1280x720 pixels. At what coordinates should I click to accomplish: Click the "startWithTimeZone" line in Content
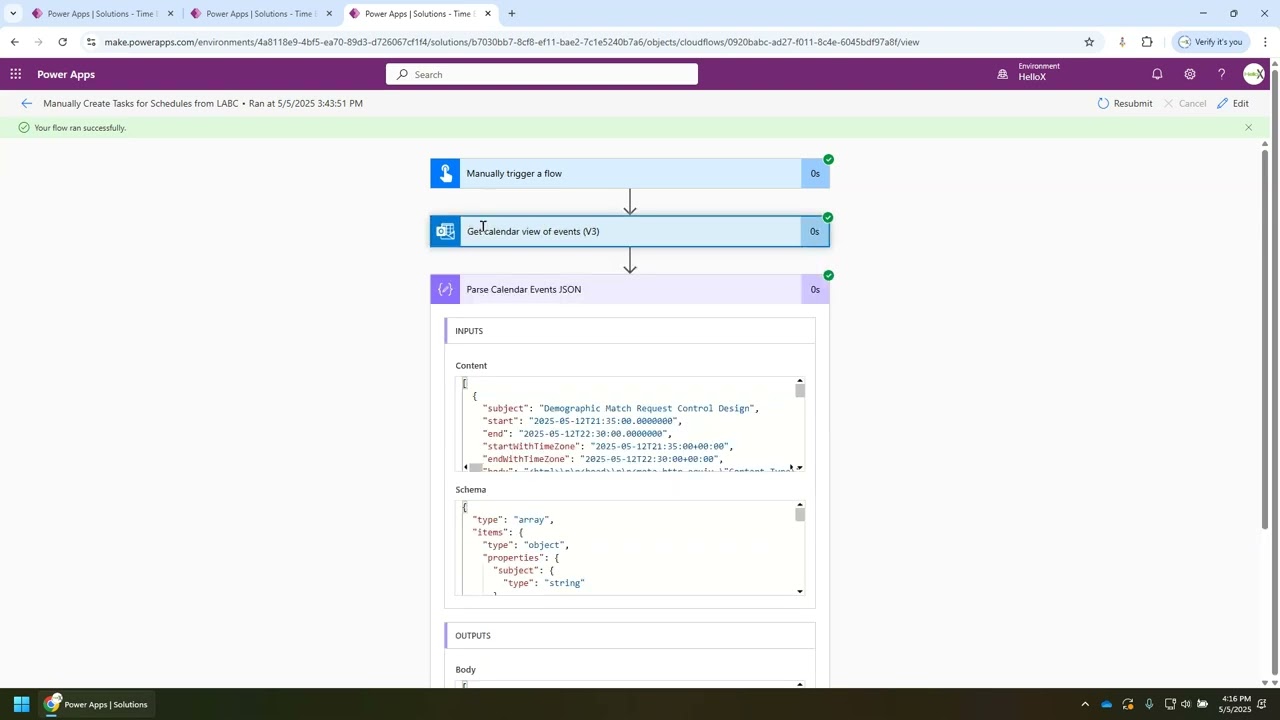point(608,446)
